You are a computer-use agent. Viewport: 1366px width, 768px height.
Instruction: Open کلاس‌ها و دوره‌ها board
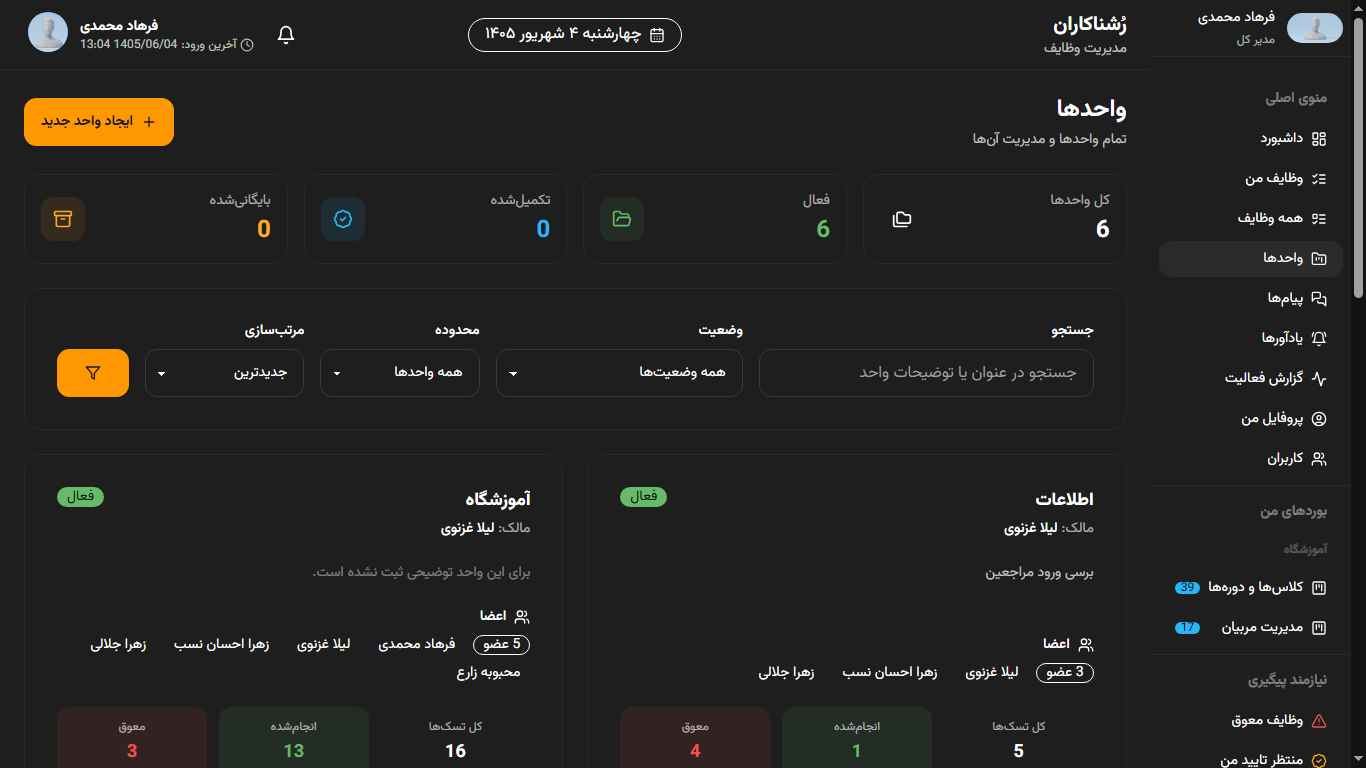[1251, 587]
